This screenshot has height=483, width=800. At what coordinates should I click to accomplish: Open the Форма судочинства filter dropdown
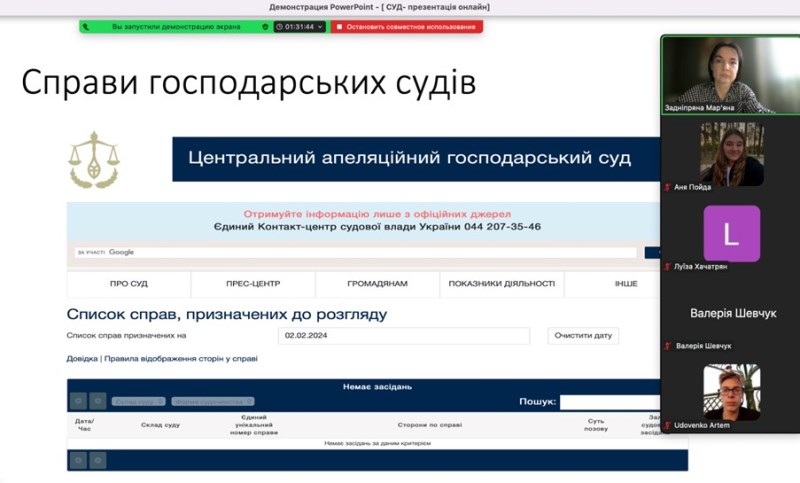pos(213,402)
